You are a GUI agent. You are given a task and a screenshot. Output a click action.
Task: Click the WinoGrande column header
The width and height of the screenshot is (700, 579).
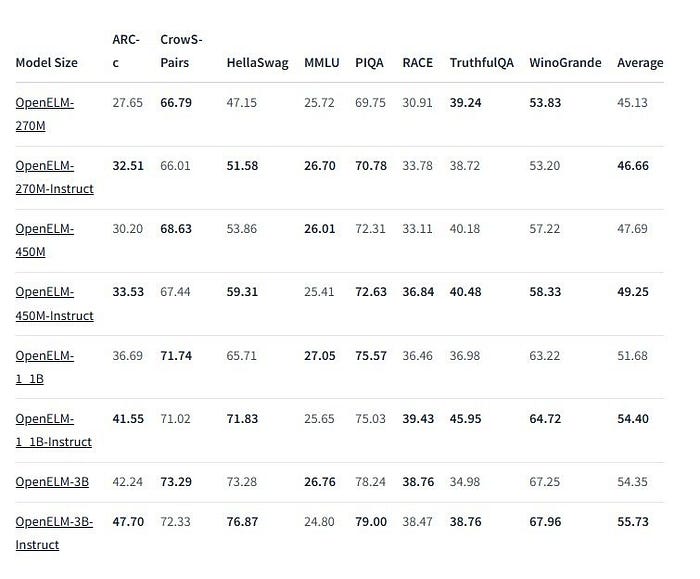point(565,62)
